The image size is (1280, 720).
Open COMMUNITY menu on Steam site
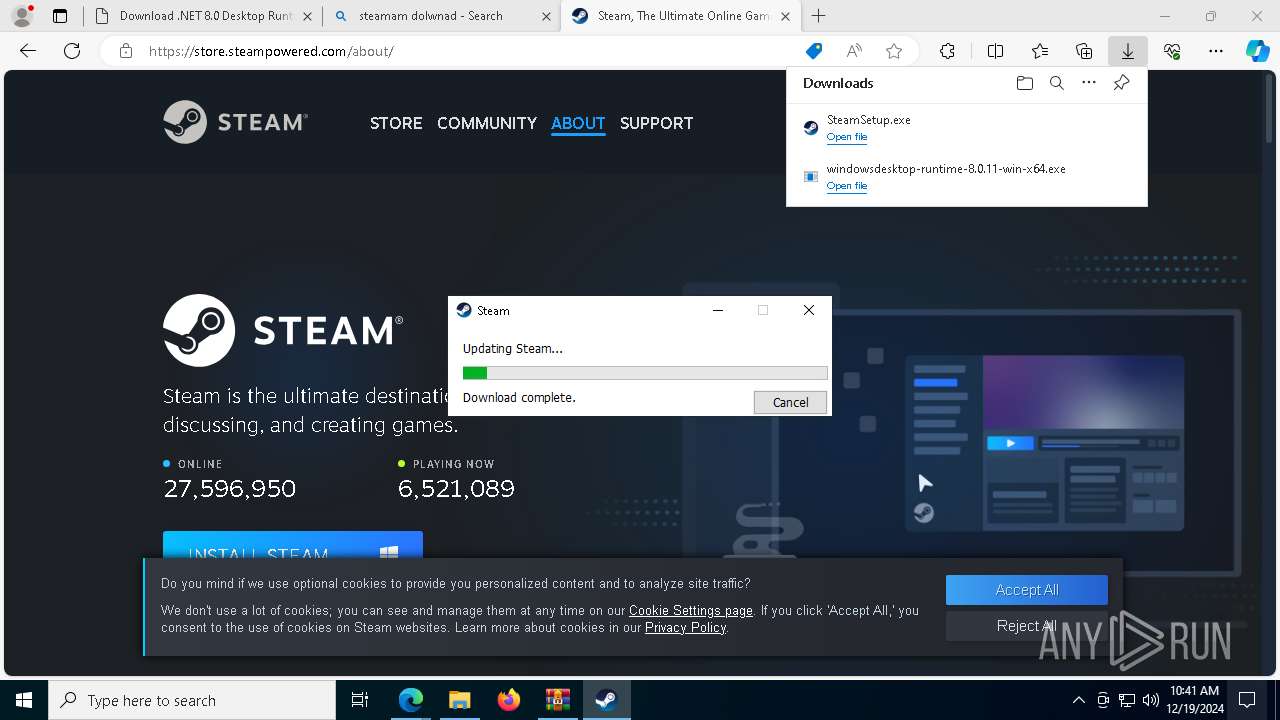(x=487, y=123)
